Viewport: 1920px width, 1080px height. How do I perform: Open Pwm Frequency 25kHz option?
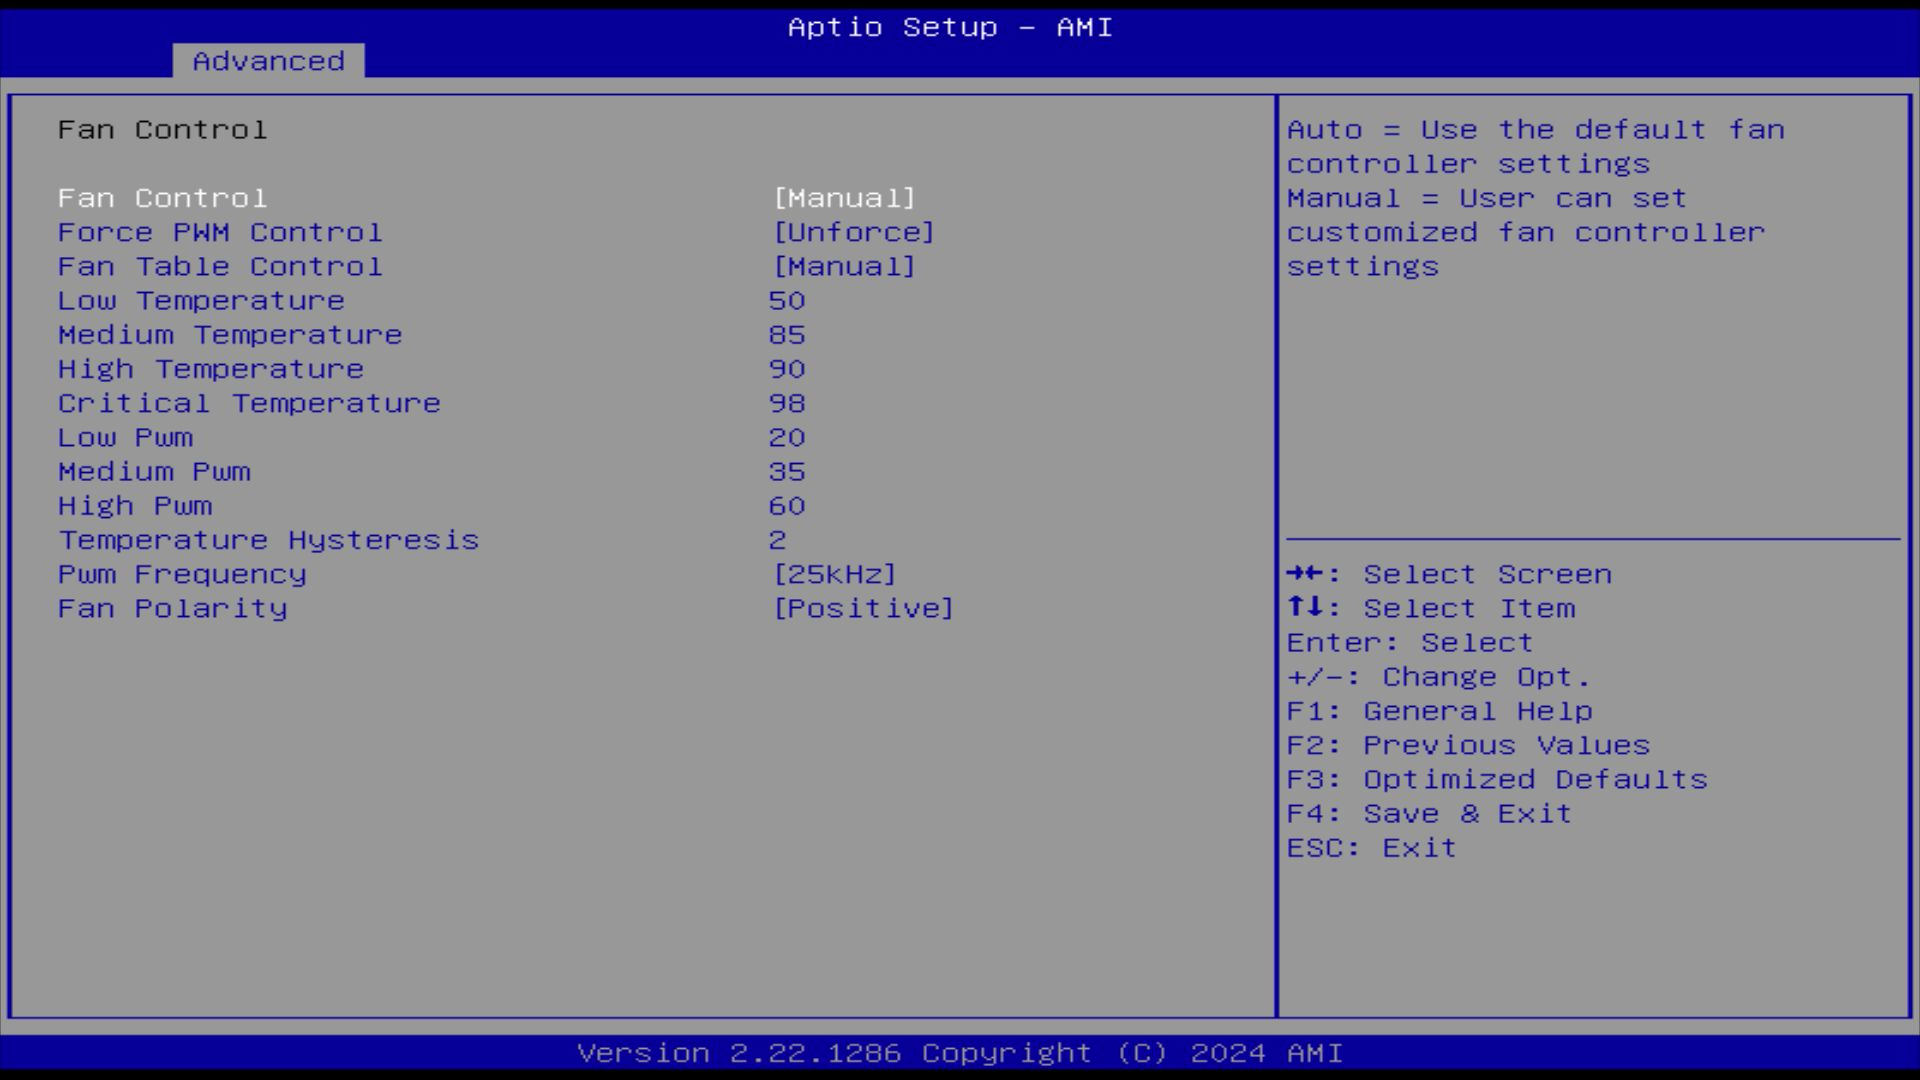835,574
